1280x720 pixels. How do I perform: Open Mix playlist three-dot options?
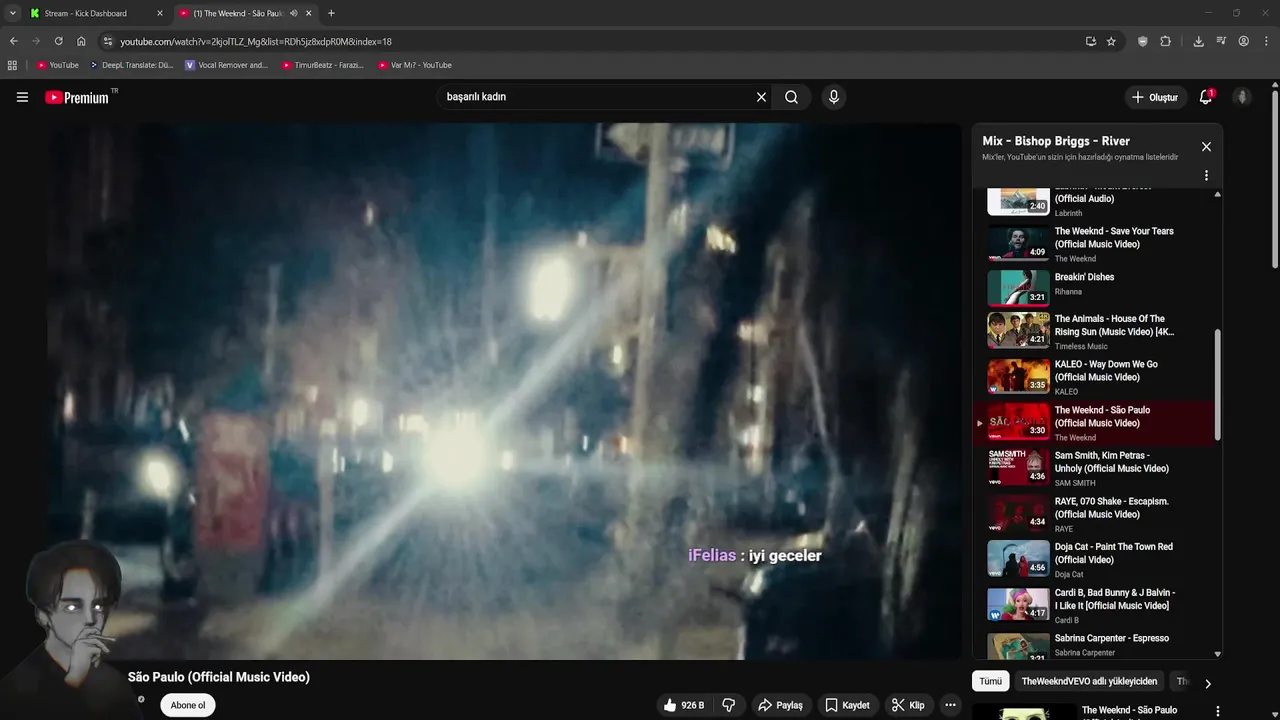1206,175
